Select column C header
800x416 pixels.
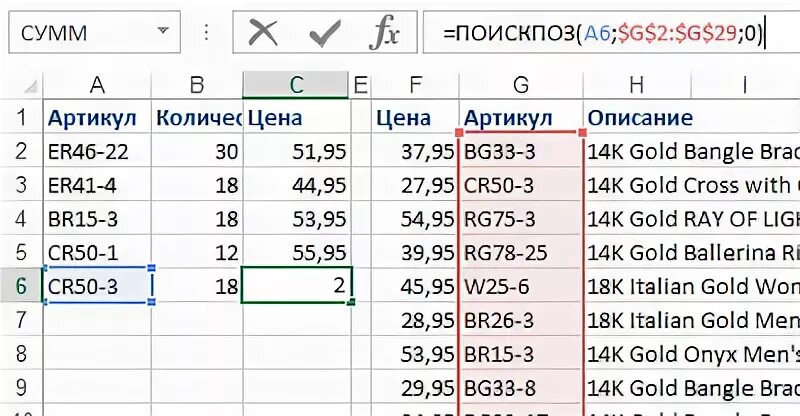296,85
